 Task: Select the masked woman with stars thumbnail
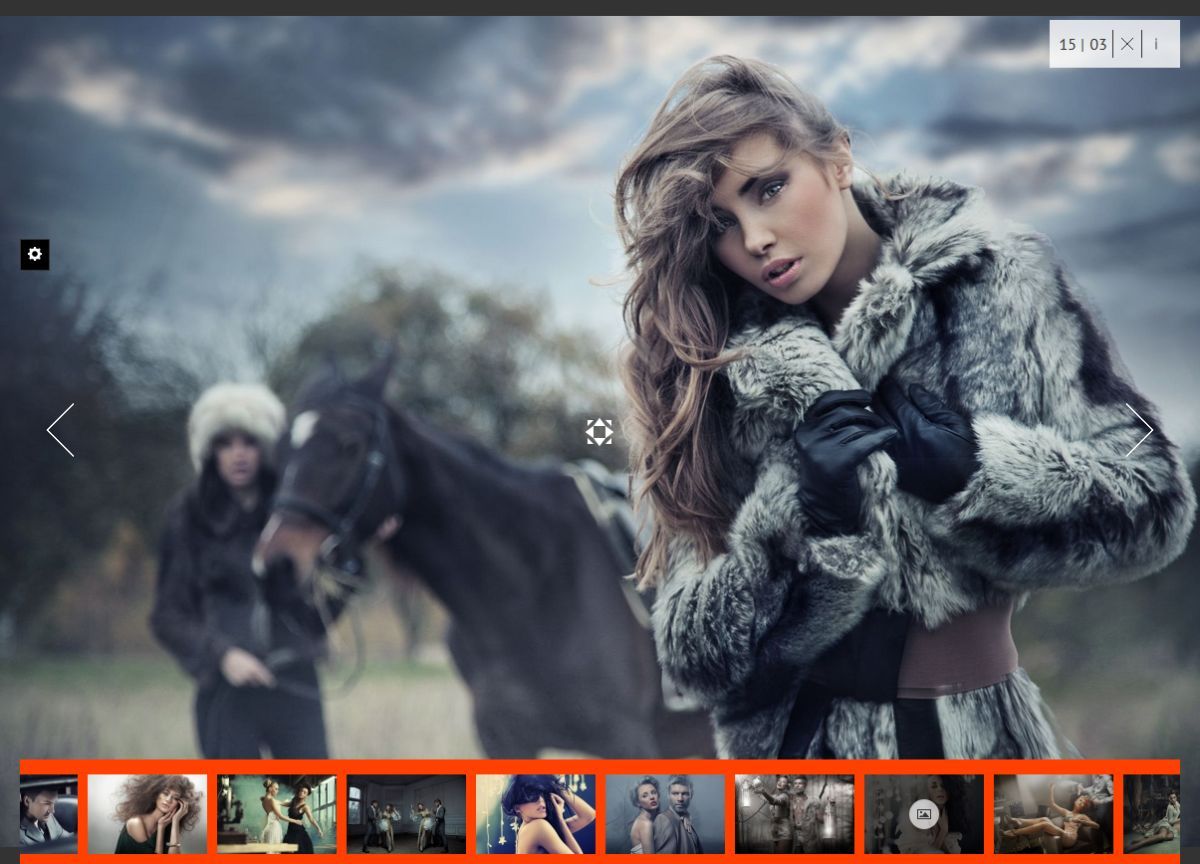[x=535, y=814]
